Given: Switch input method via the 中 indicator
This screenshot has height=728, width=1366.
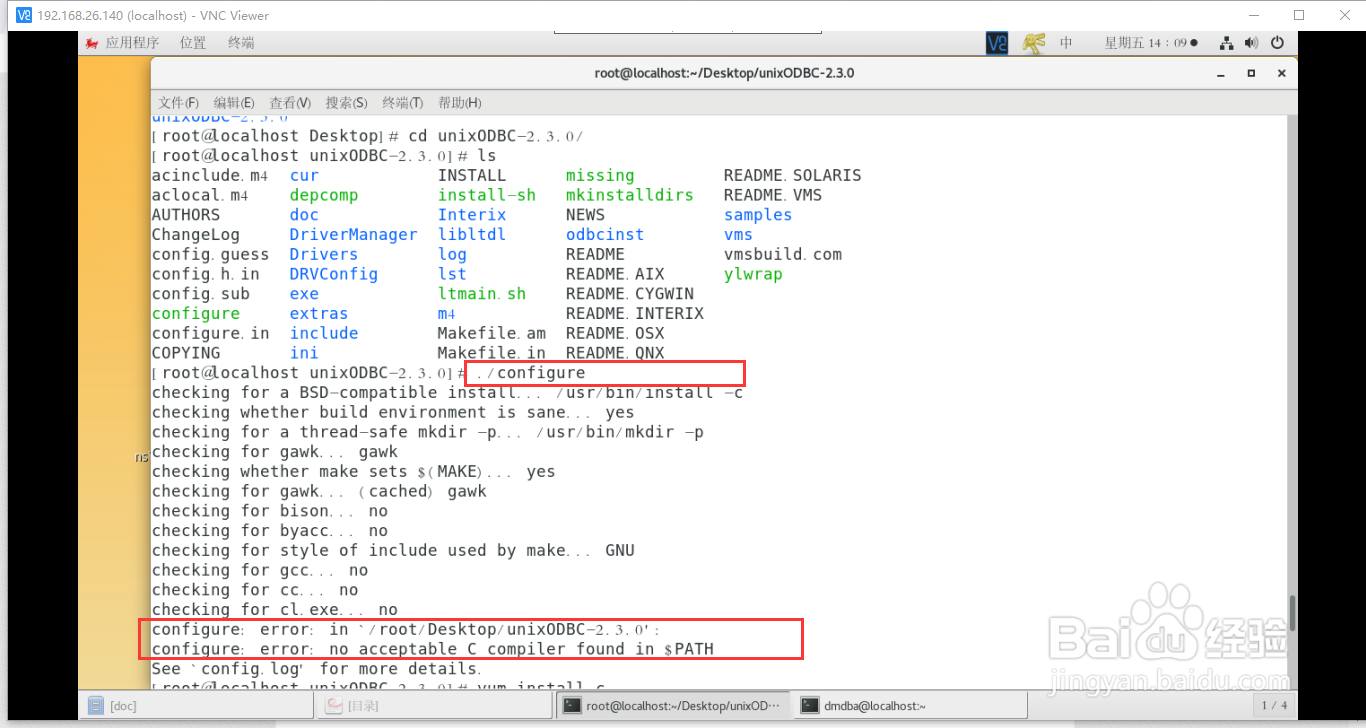Looking at the screenshot, I should [x=1066, y=43].
